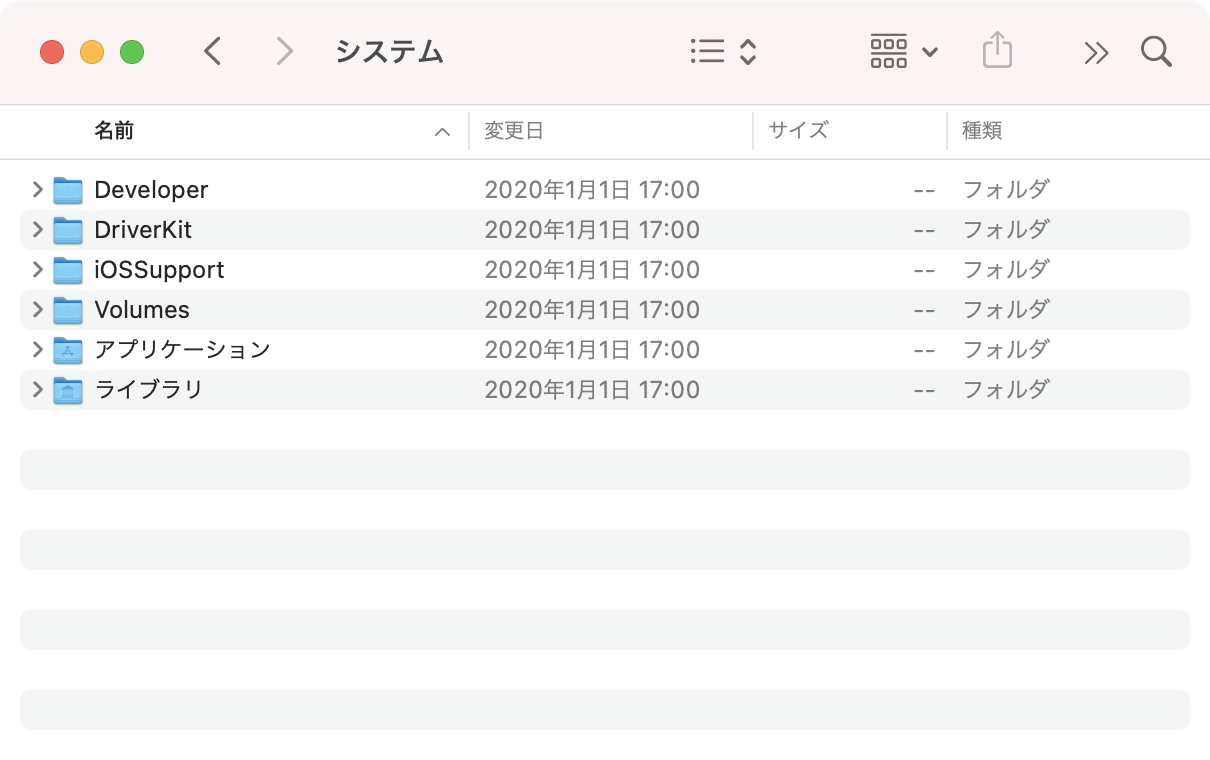1210x760 pixels.
Task: Click the 変更日 column header
Action: pyautogui.click(x=513, y=131)
